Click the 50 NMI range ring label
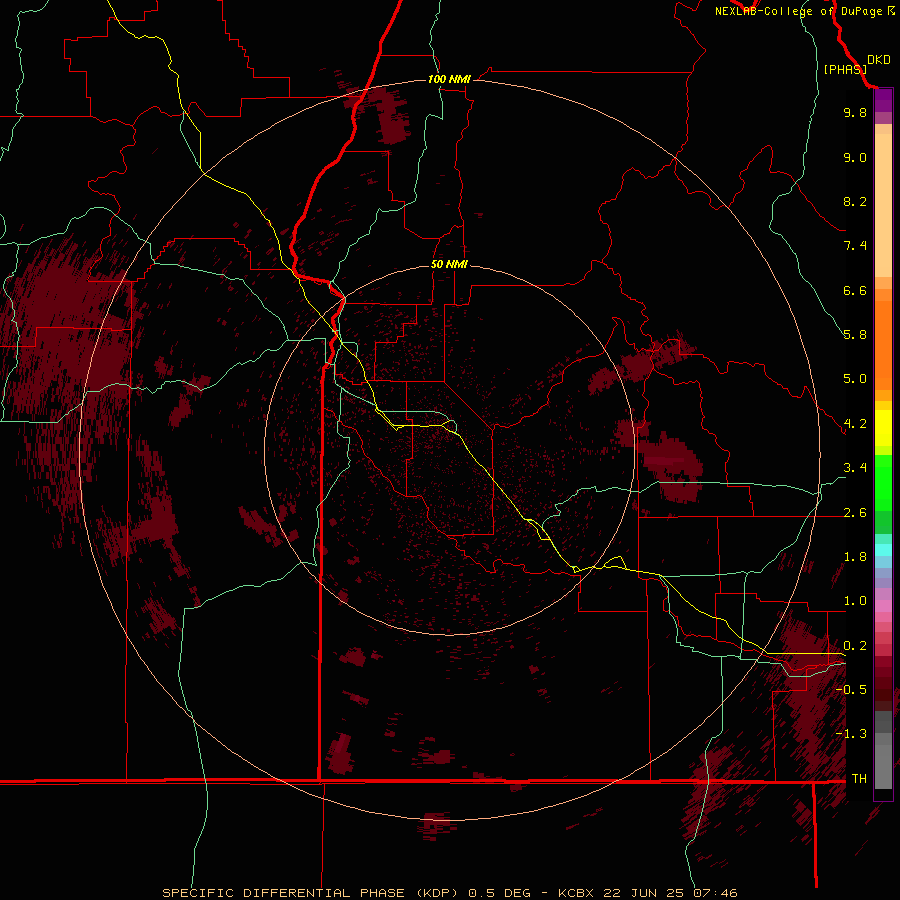Image resolution: width=900 pixels, height=900 pixels. tap(449, 264)
